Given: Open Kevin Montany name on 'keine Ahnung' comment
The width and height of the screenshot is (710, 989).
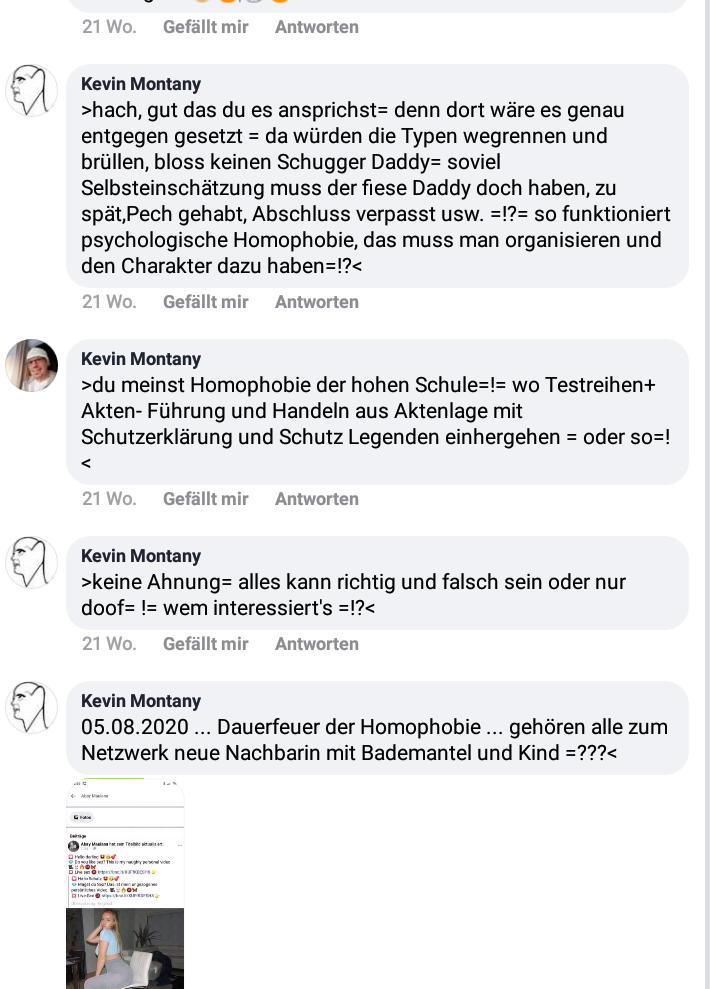Looking at the screenshot, I should click(141, 556).
